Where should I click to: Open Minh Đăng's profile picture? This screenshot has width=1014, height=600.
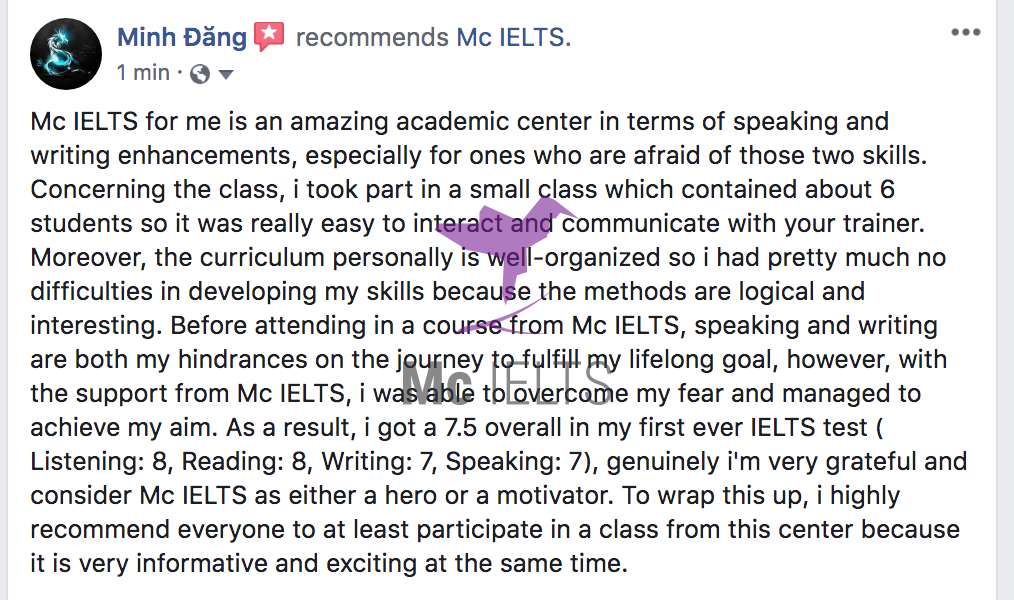pyautogui.click(x=66, y=54)
